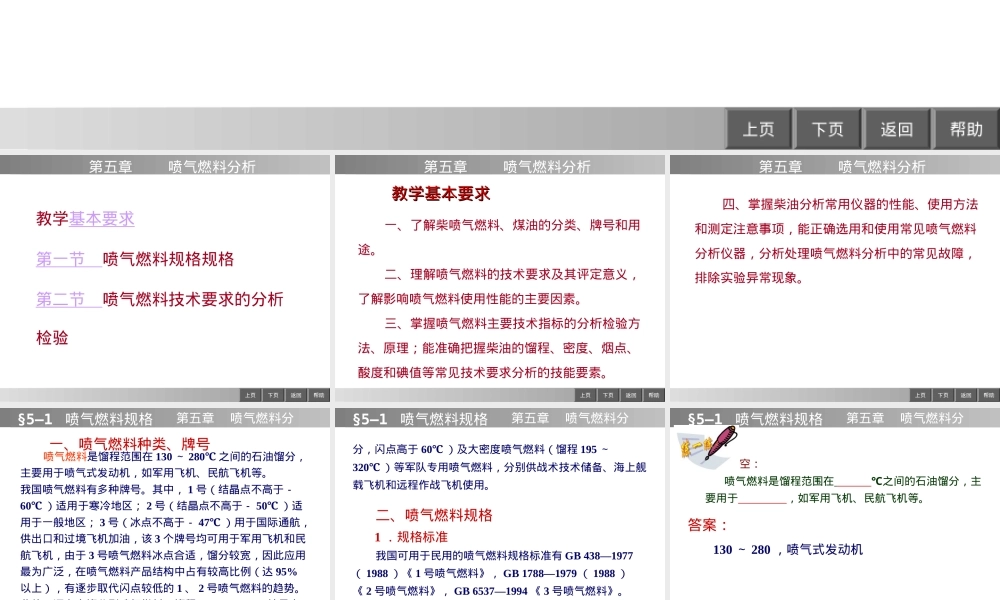The image size is (1000, 600).
Task: Click small 帮助 button on 教学基本要求 slide
Action: click(654, 395)
